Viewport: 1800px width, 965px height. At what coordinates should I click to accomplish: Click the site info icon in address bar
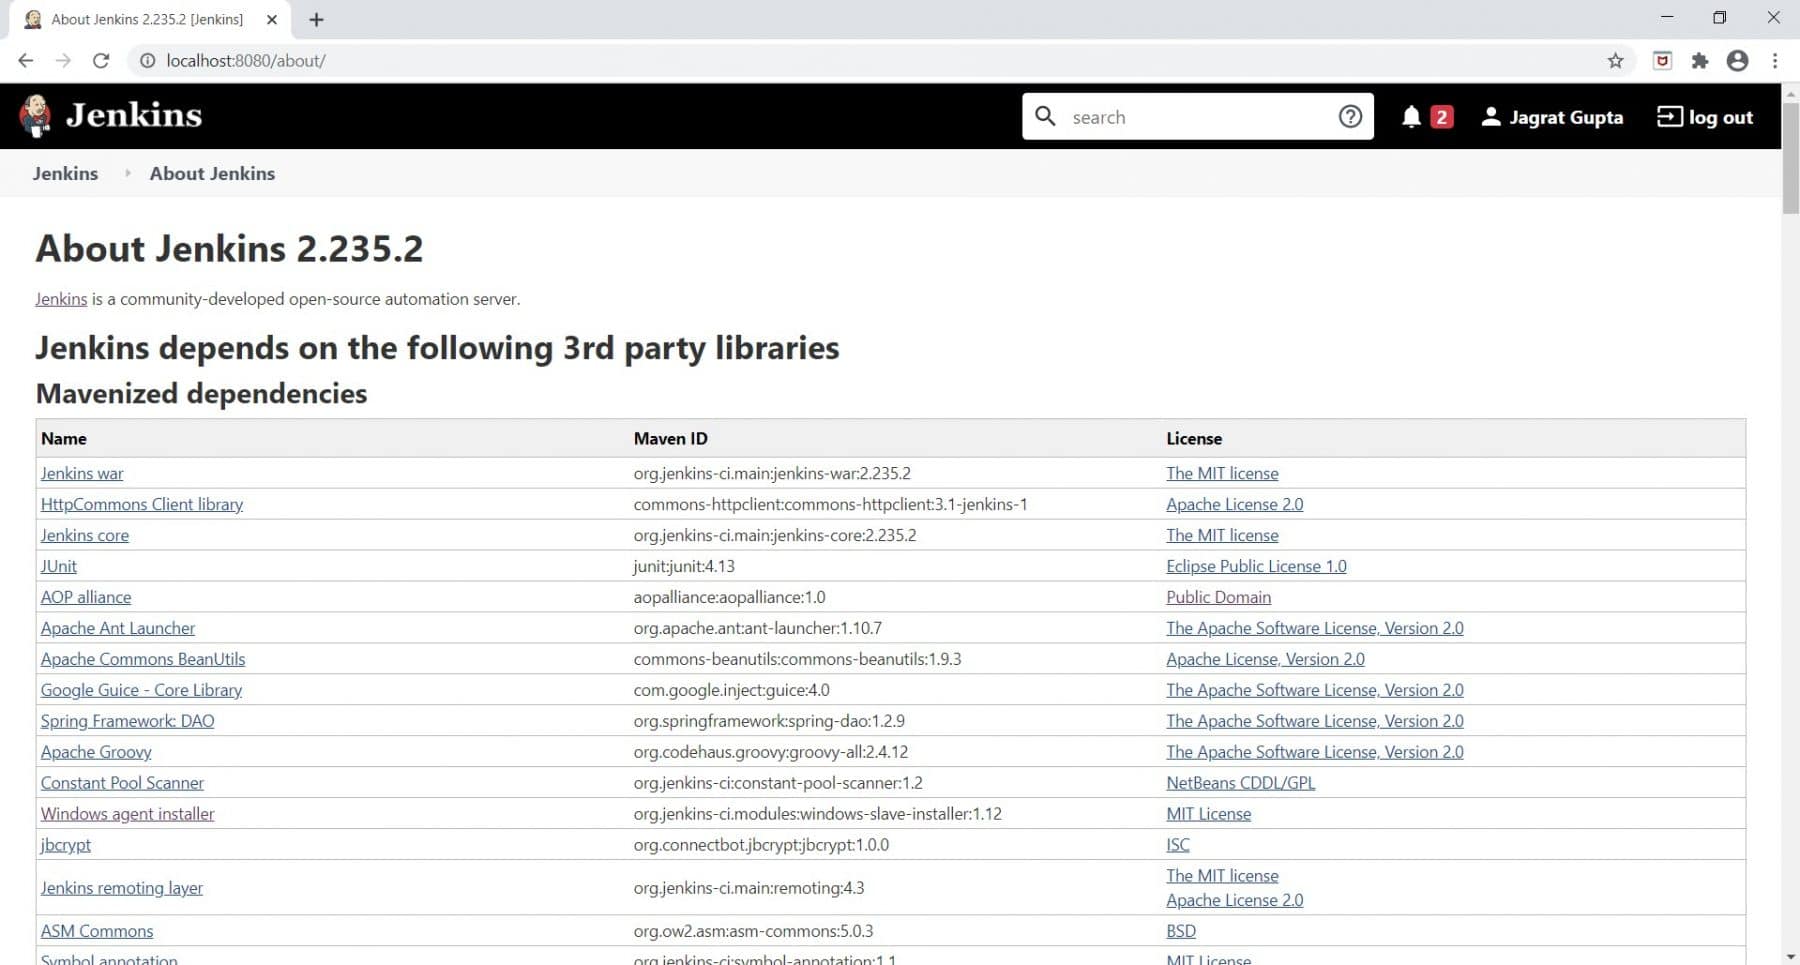pyautogui.click(x=146, y=60)
